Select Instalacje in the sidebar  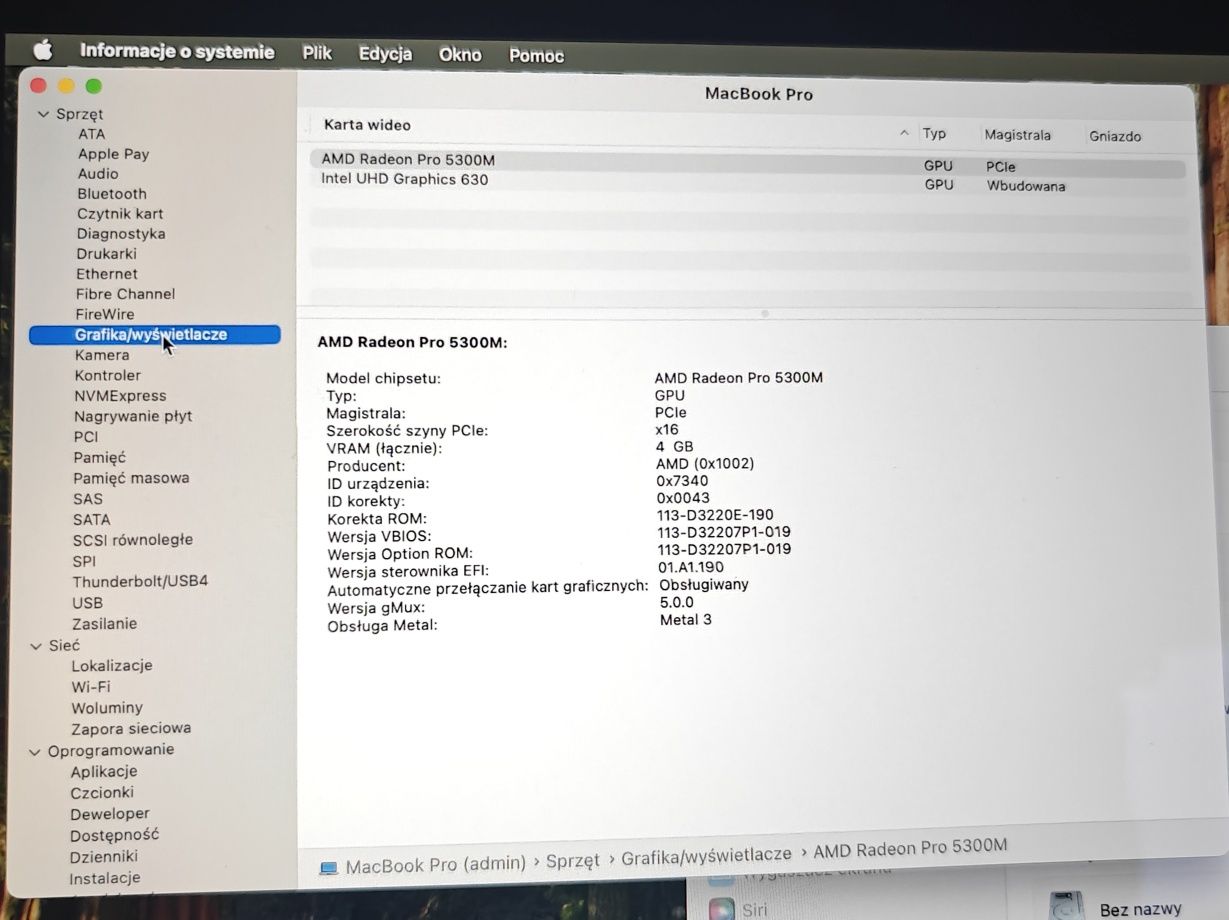(x=105, y=879)
